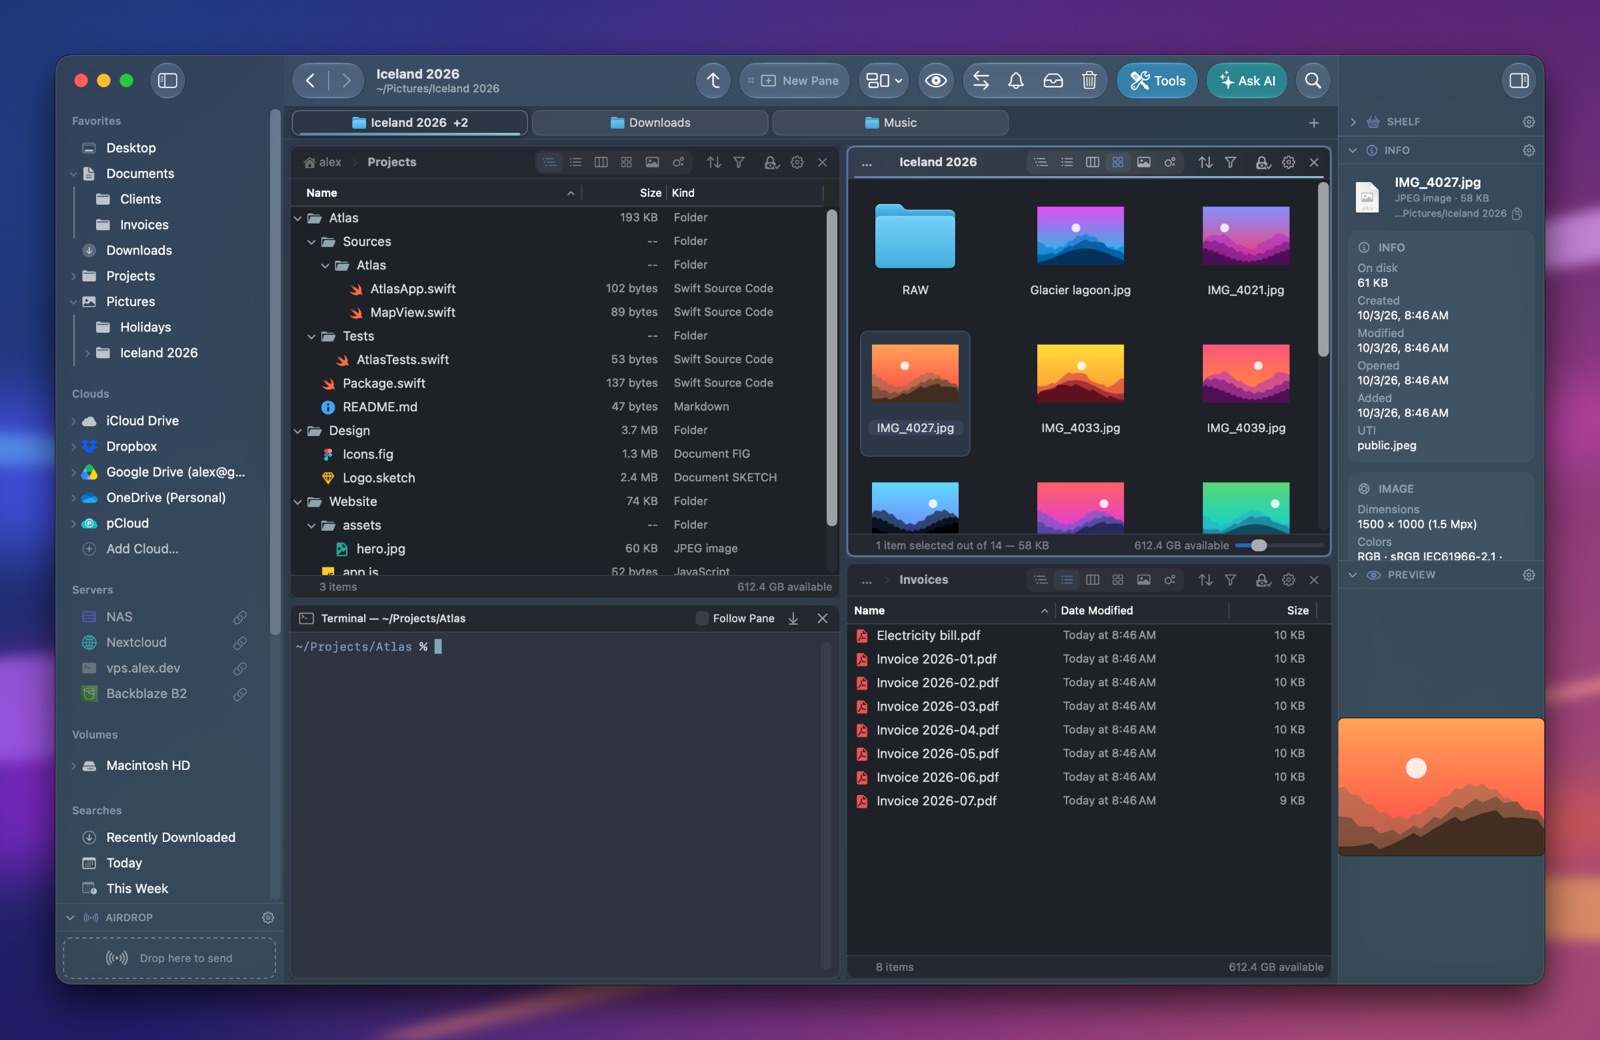Switch Invoices pane to column view icon
The width and height of the screenshot is (1600, 1040).
(1092, 580)
